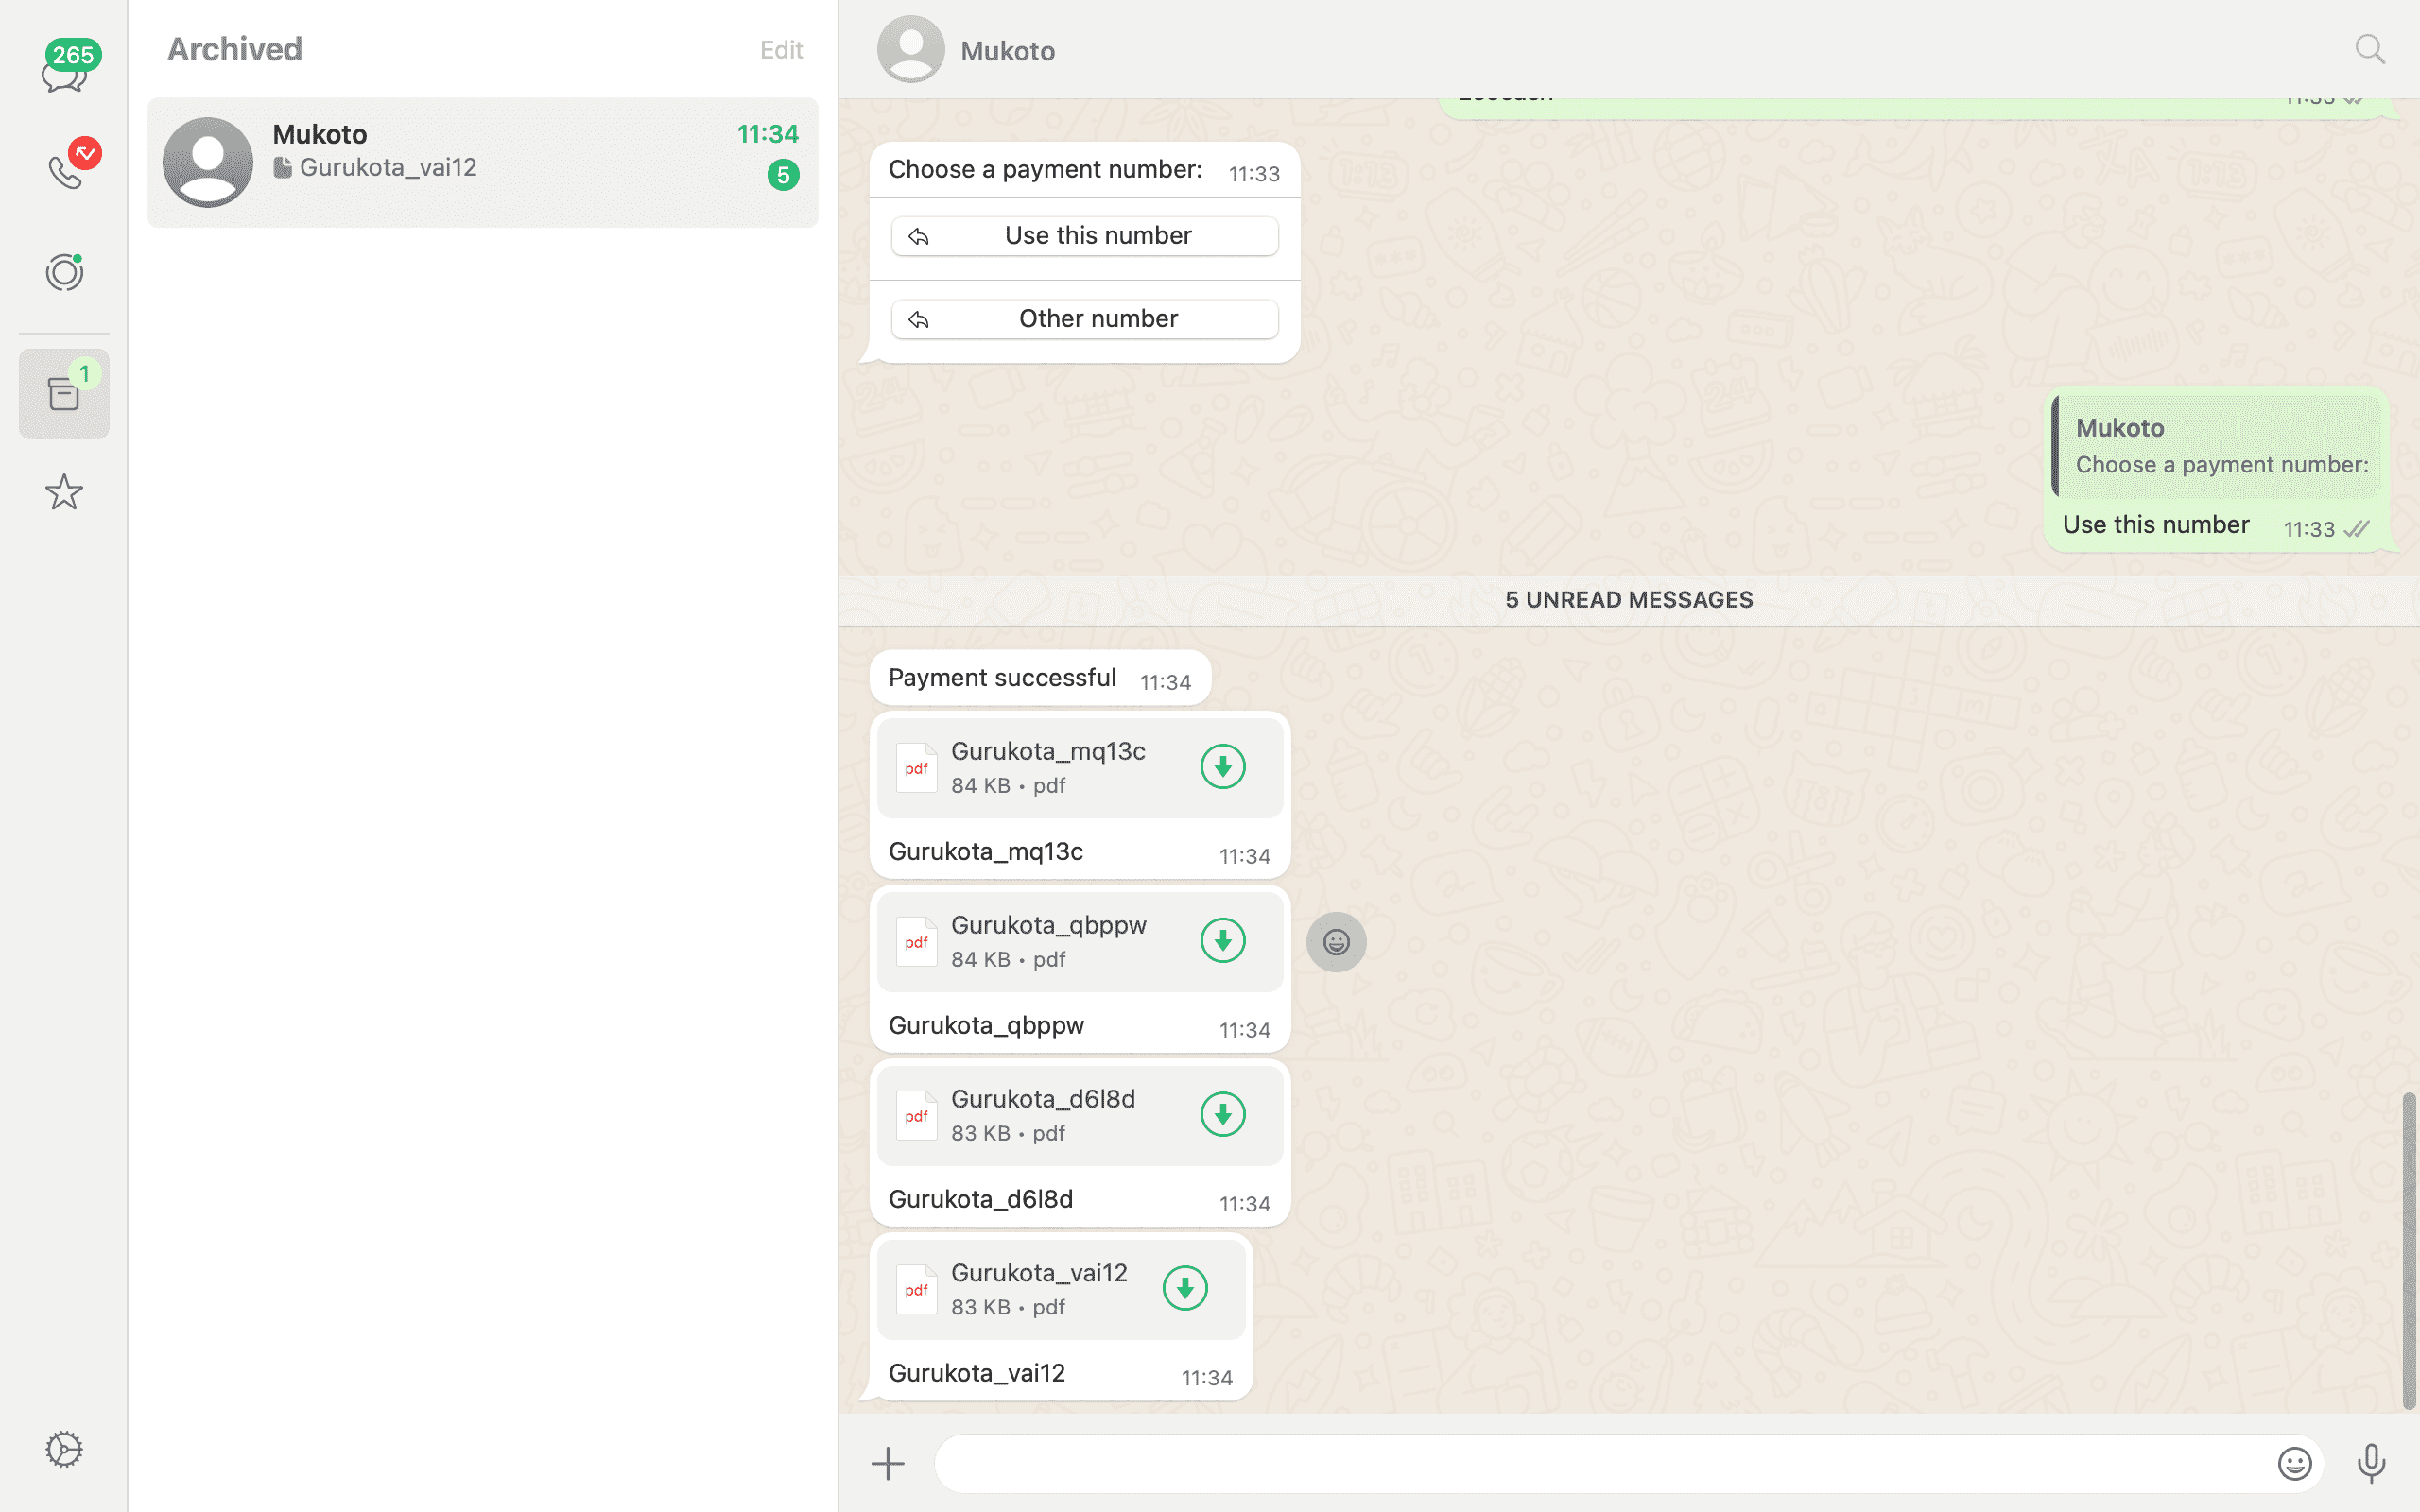Open Starred messages from sidebar
The width and height of the screenshot is (2420, 1512).
coord(64,492)
